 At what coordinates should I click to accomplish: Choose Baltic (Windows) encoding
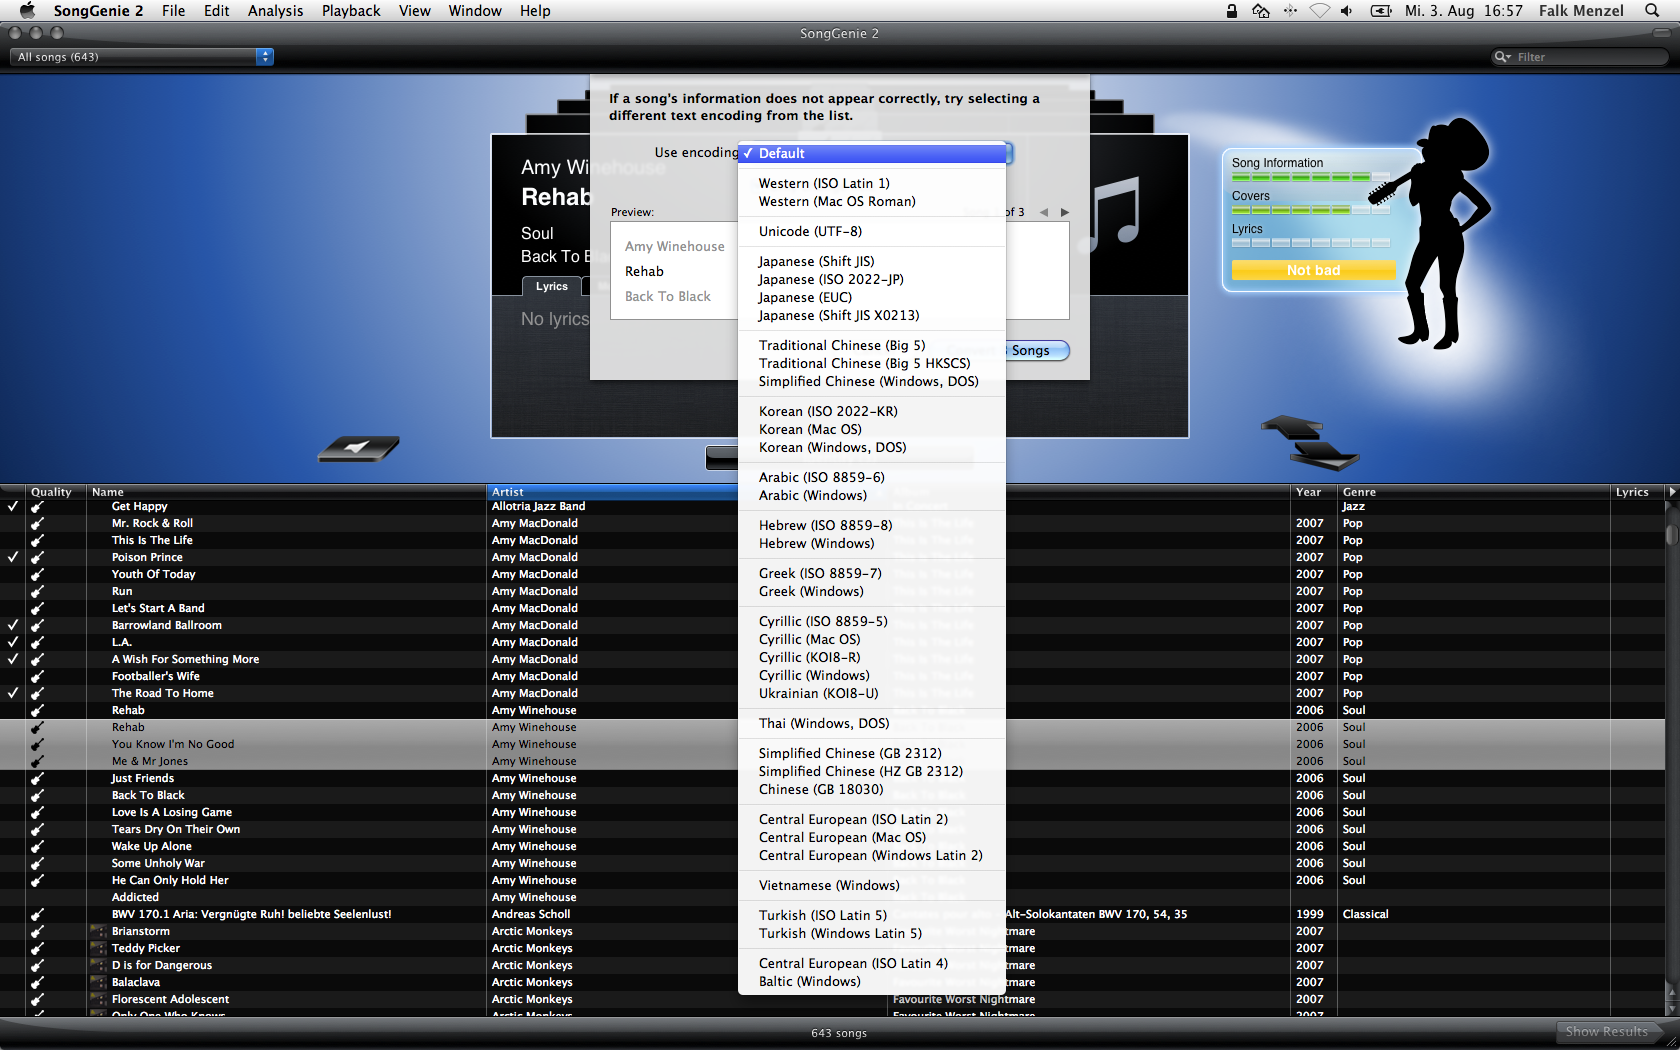872,982
